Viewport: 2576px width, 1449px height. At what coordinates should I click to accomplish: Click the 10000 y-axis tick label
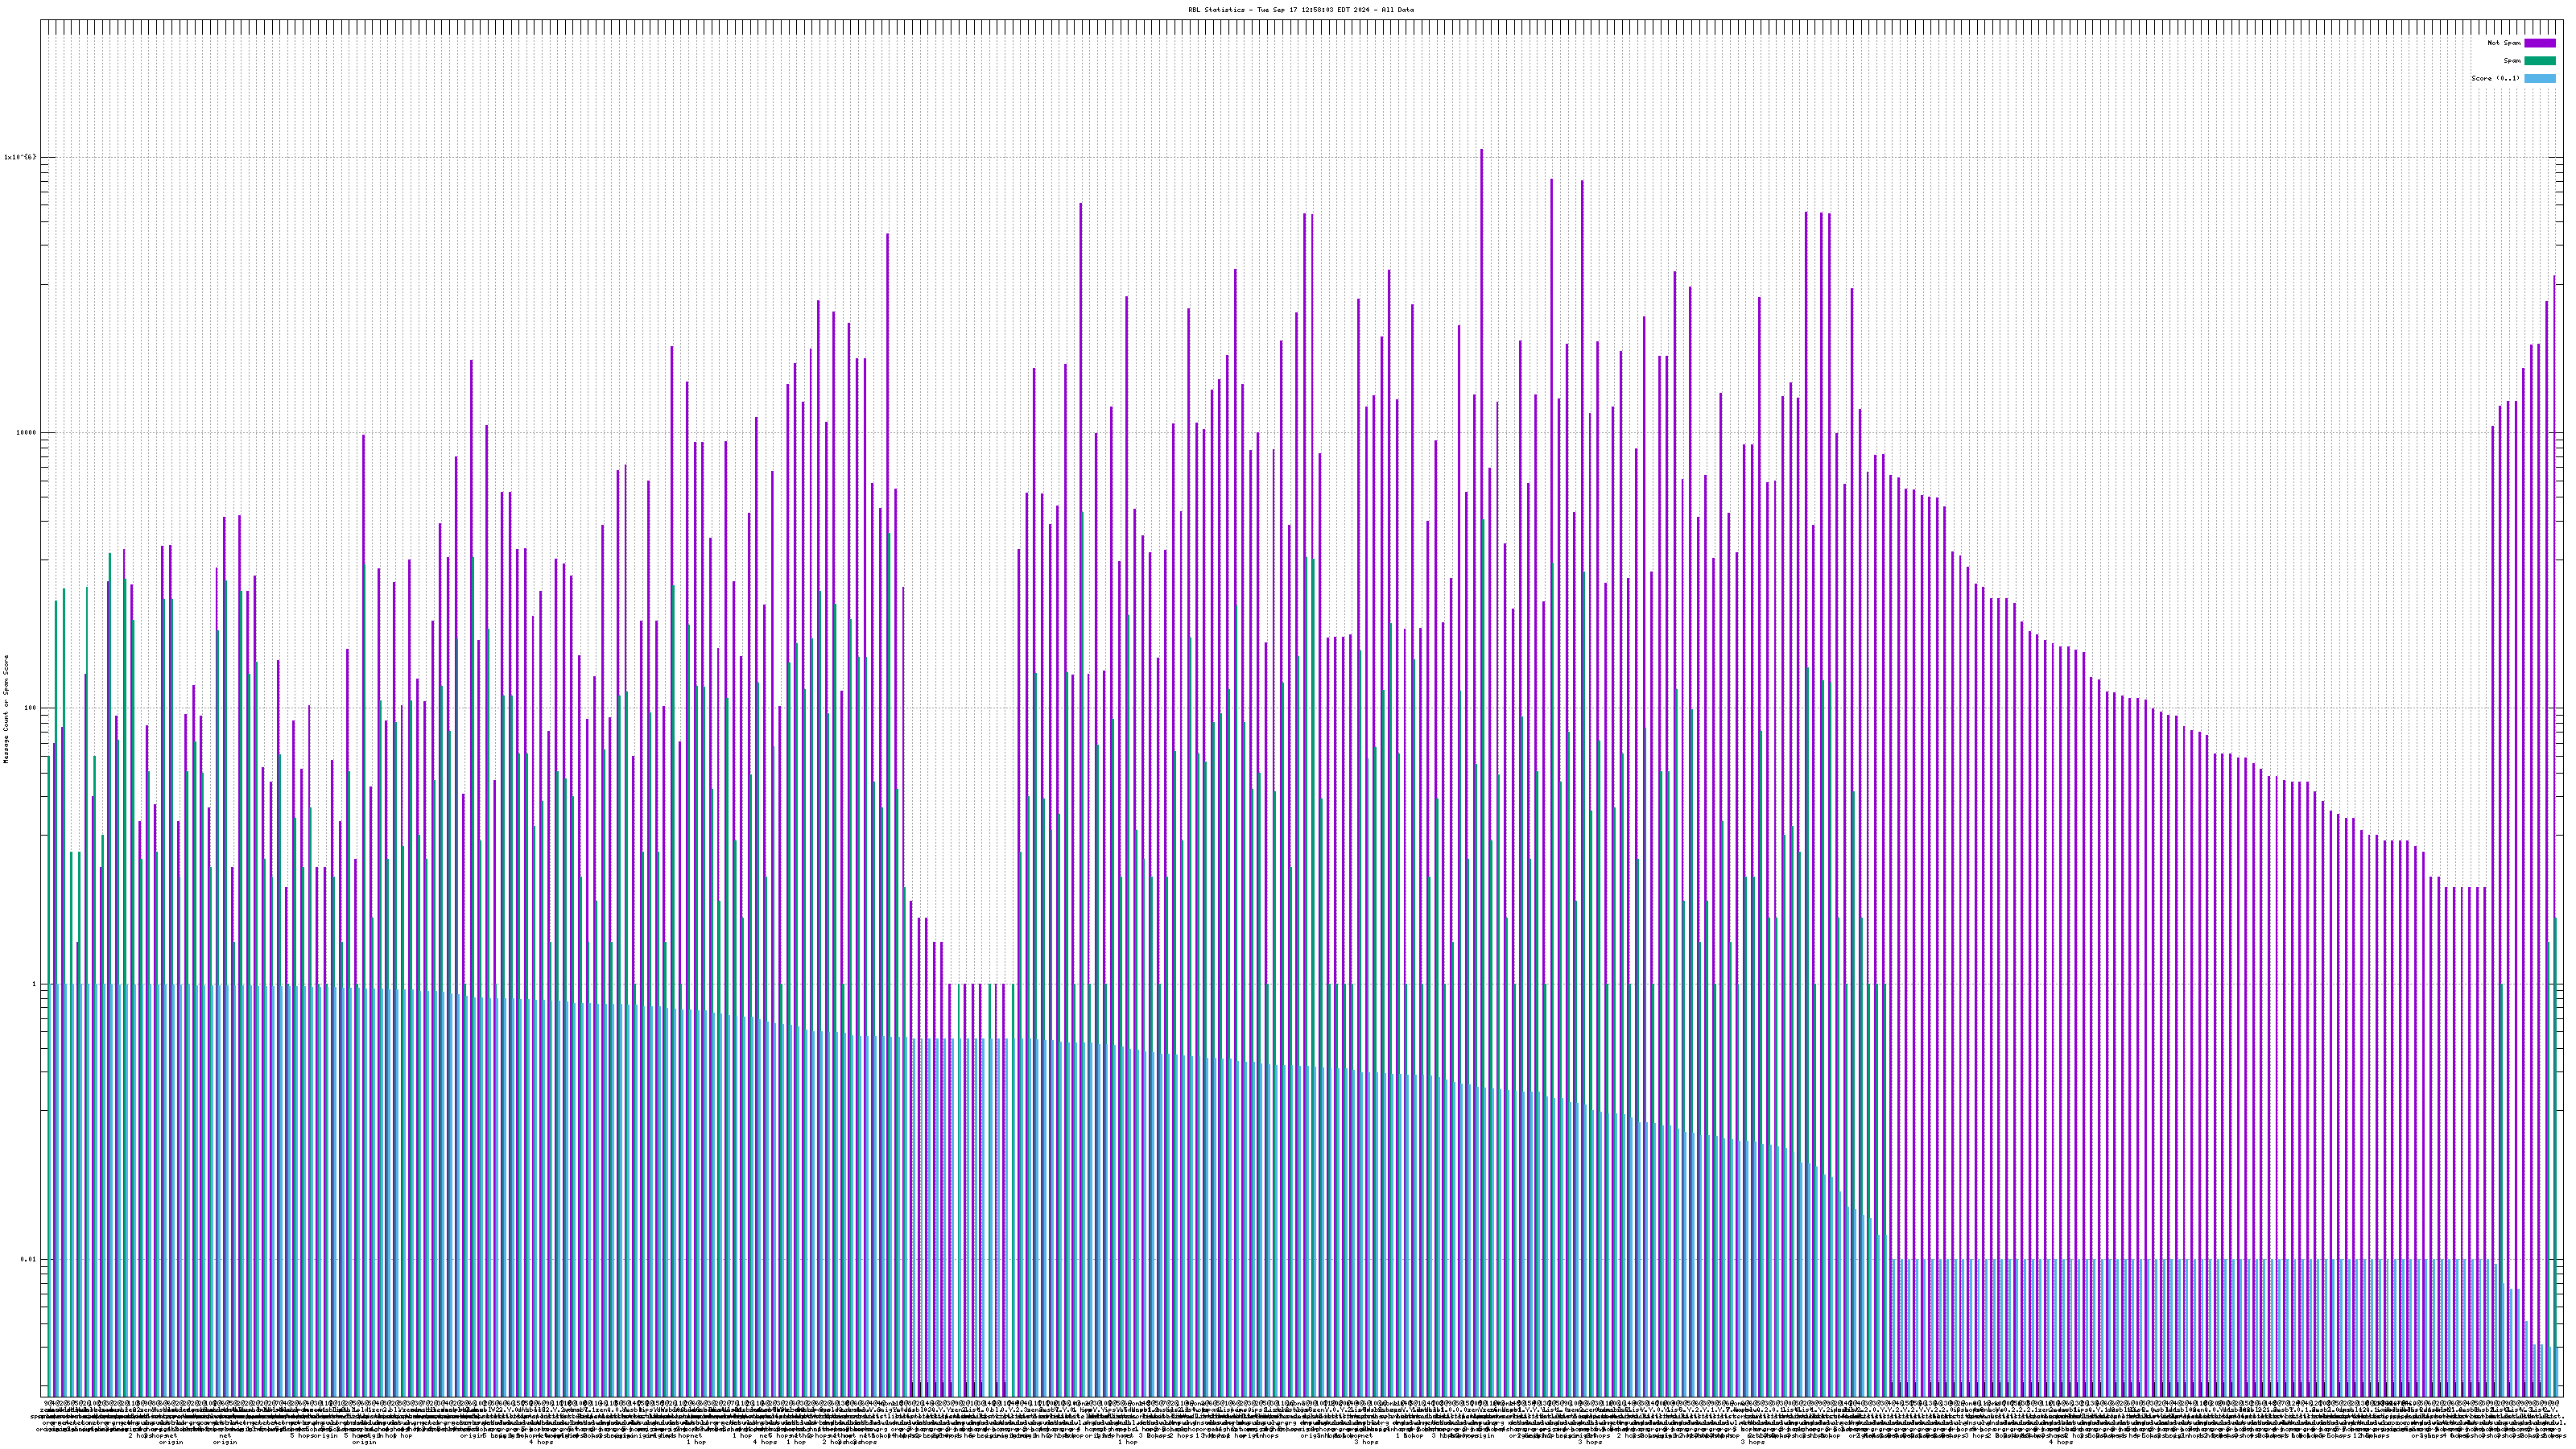(24, 433)
